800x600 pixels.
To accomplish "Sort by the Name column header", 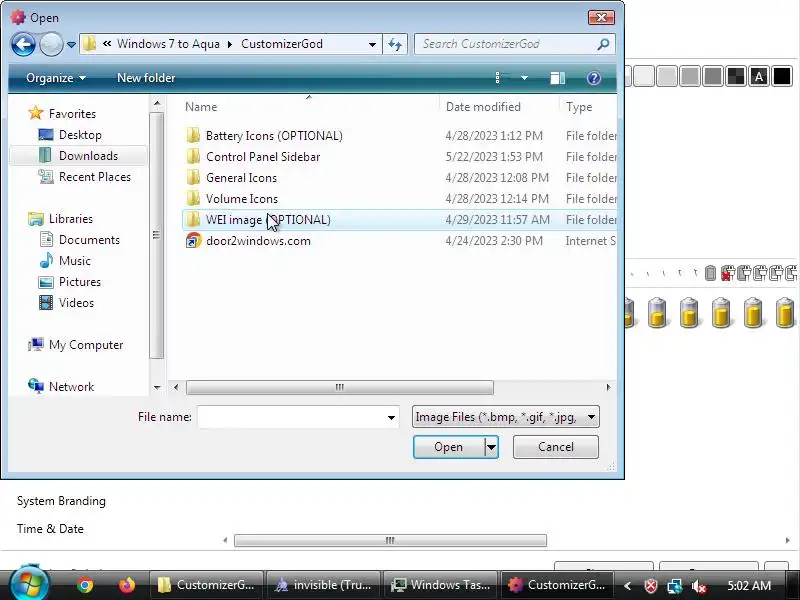I will point(201,107).
